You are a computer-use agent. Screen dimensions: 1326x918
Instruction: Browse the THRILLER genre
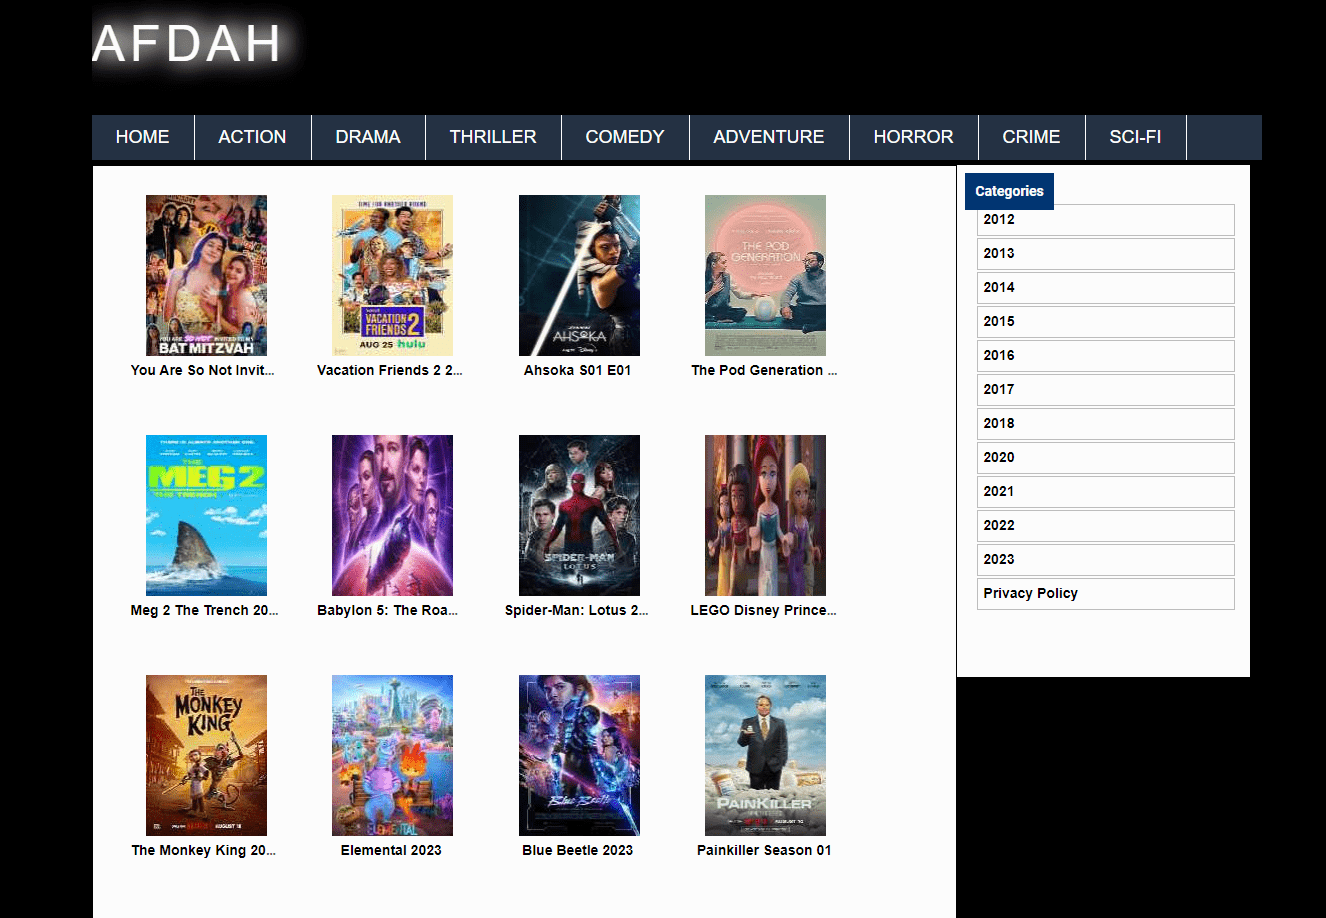click(493, 137)
